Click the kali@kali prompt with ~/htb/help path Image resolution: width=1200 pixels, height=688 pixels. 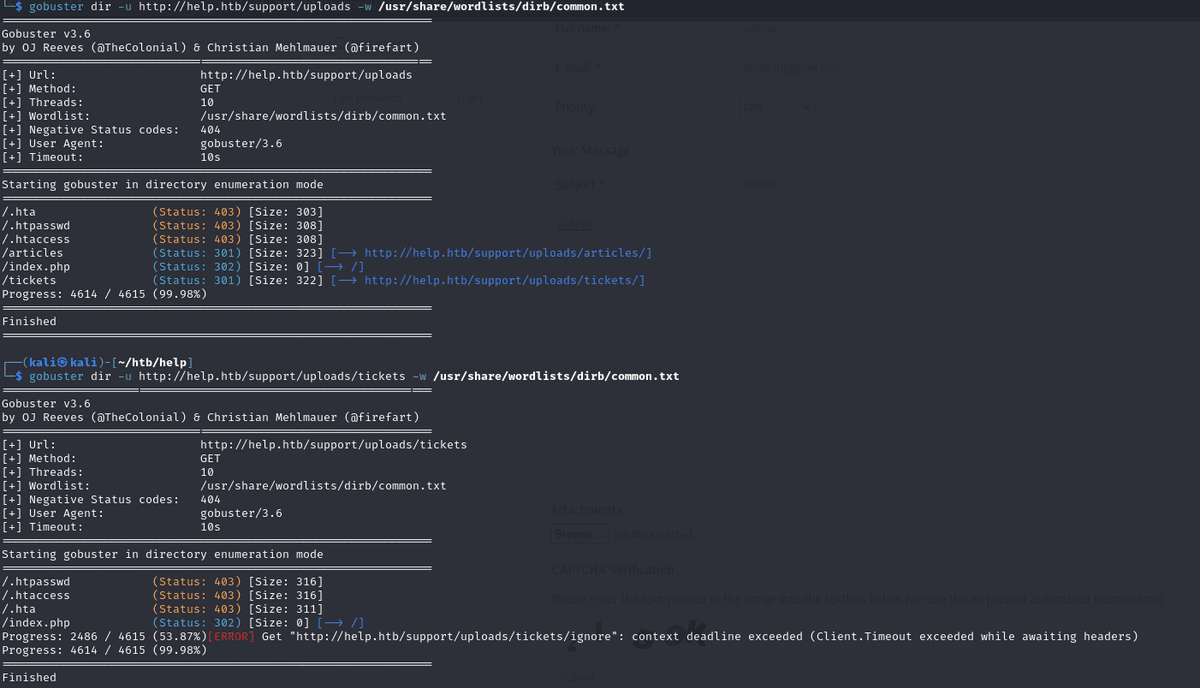point(100,361)
